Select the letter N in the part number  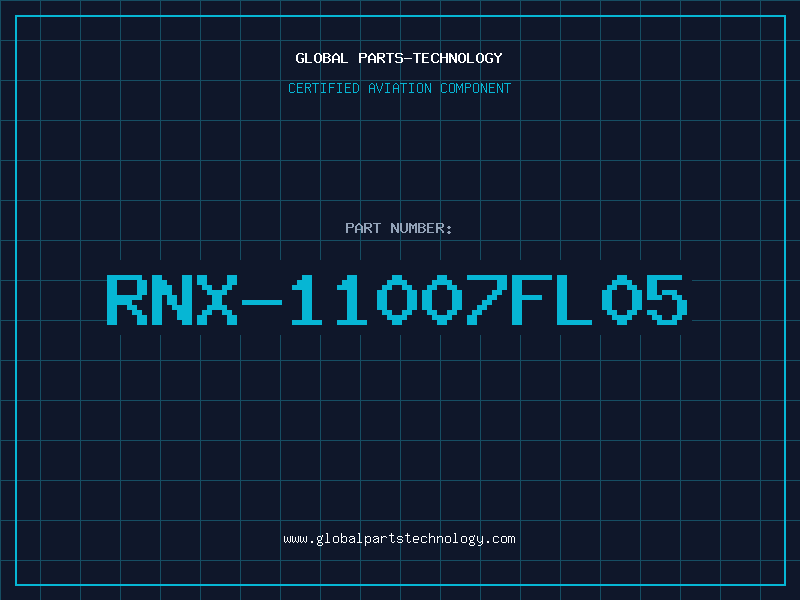172,299
